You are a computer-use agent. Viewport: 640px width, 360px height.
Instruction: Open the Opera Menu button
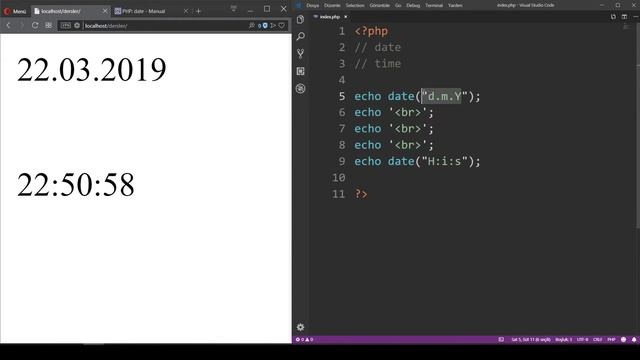coord(15,11)
